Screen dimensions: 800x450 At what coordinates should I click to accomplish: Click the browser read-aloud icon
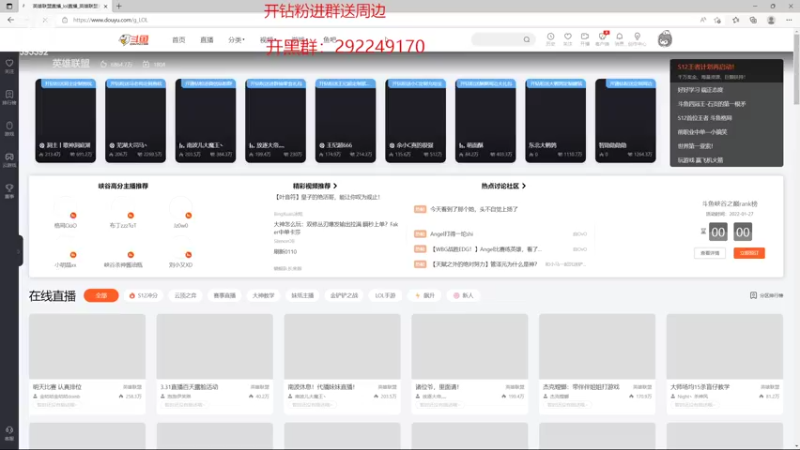pos(703,20)
